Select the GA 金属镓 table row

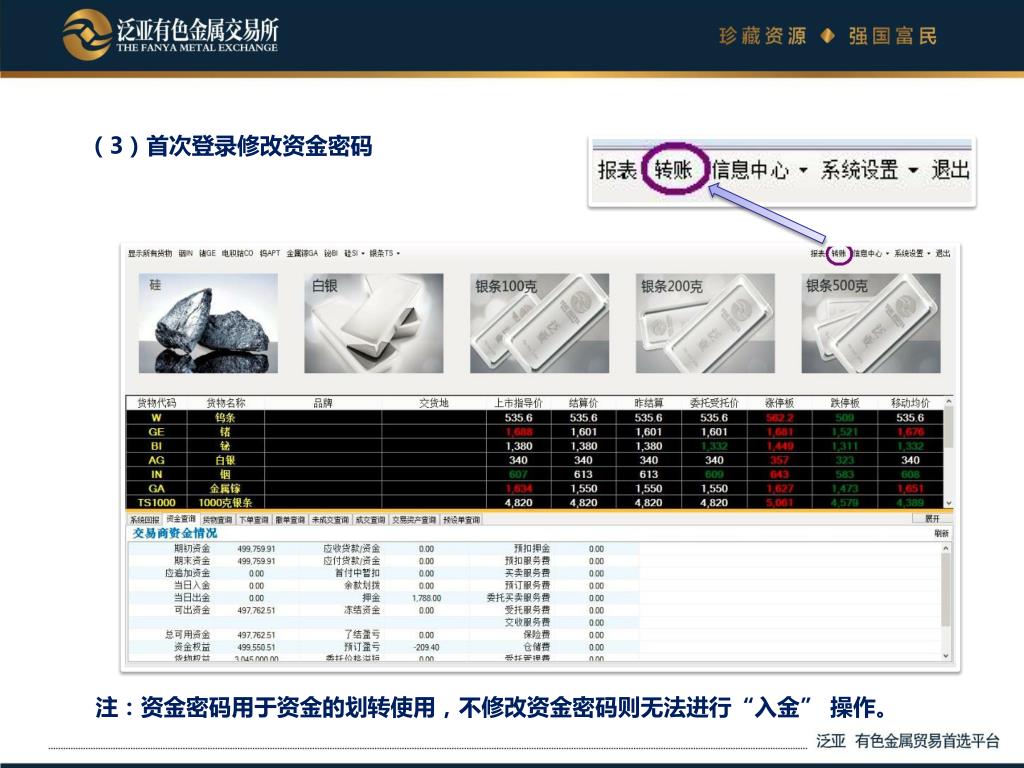coord(535,488)
